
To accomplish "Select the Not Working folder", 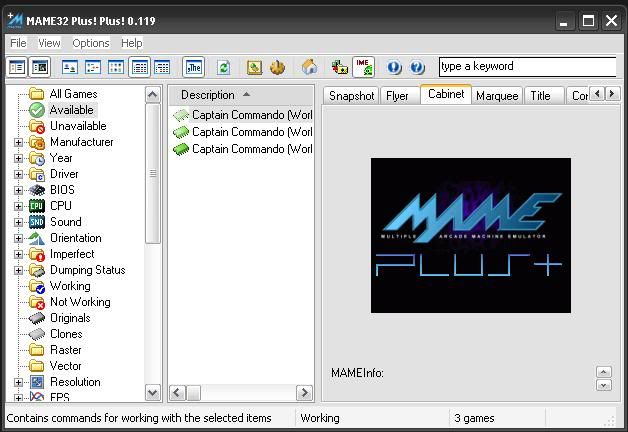I will pyautogui.click(x=70, y=302).
